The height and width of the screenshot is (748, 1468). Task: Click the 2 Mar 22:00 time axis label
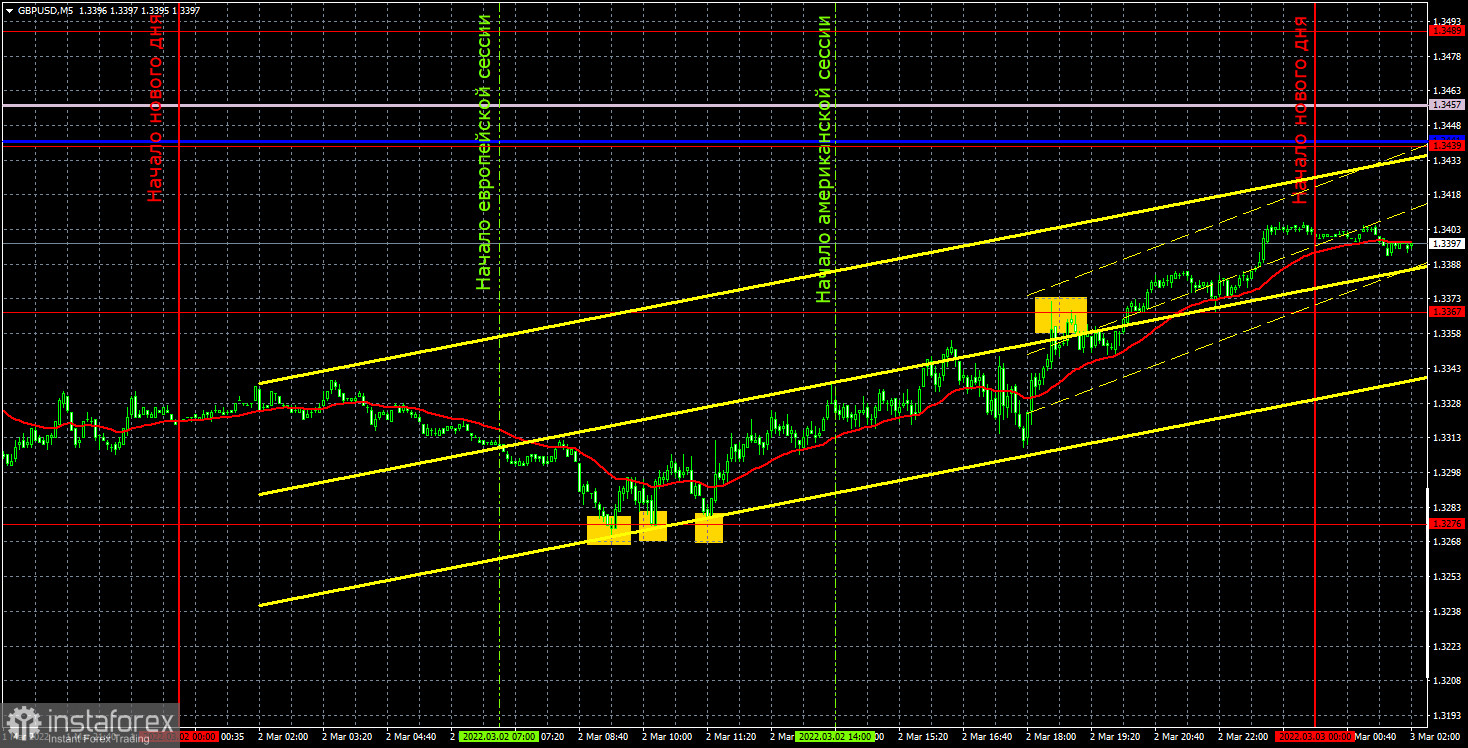click(x=1242, y=737)
